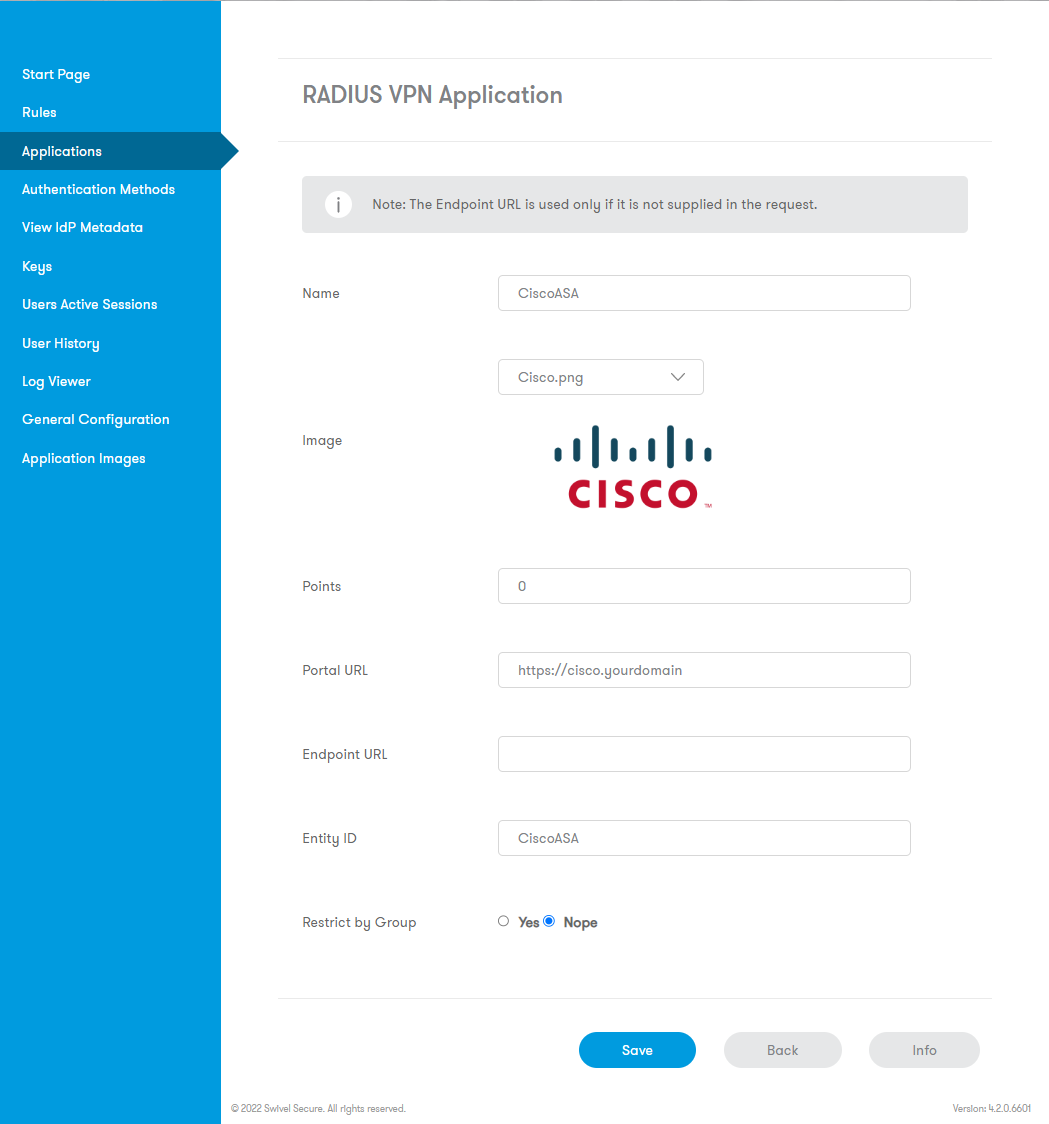The width and height of the screenshot is (1049, 1124).
Task: Click the Cisco logo image preview
Action: 634,465
